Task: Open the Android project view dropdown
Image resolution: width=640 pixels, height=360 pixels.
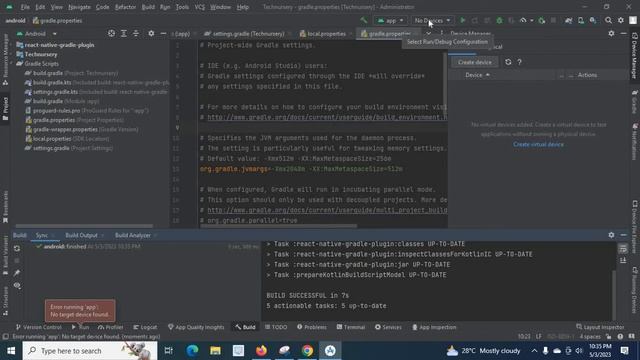Action: pyautogui.click(x=36, y=33)
